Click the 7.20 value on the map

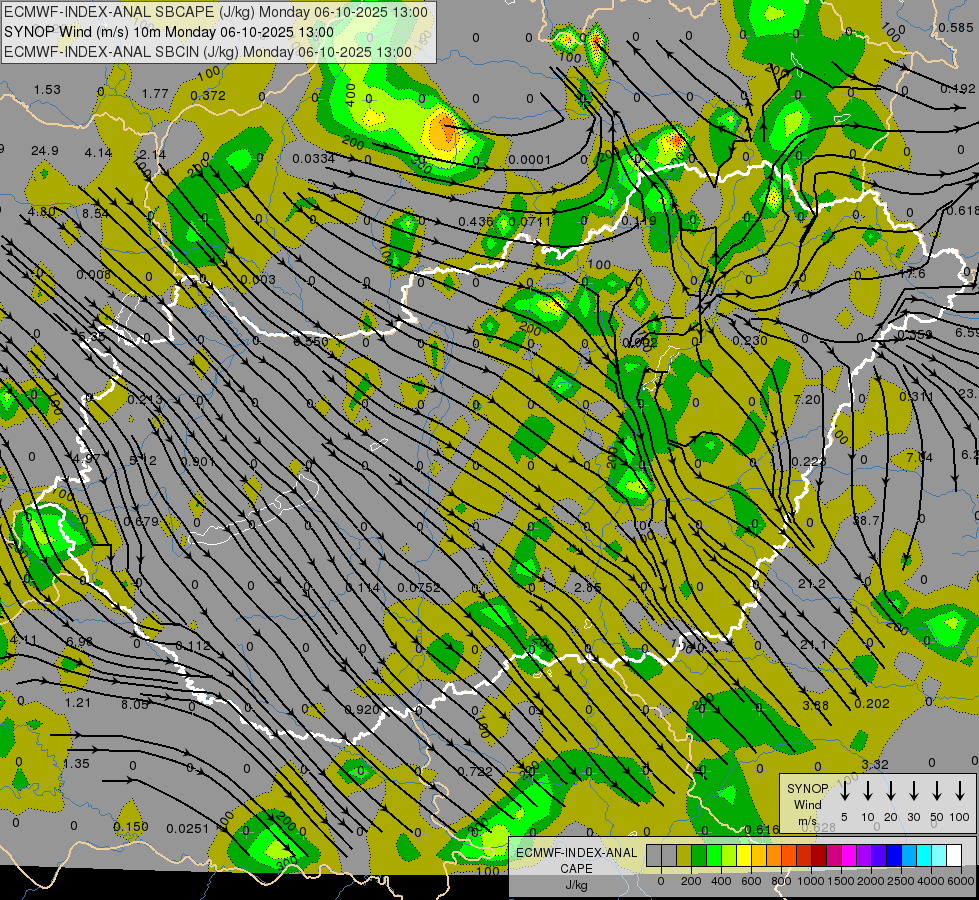807,399
